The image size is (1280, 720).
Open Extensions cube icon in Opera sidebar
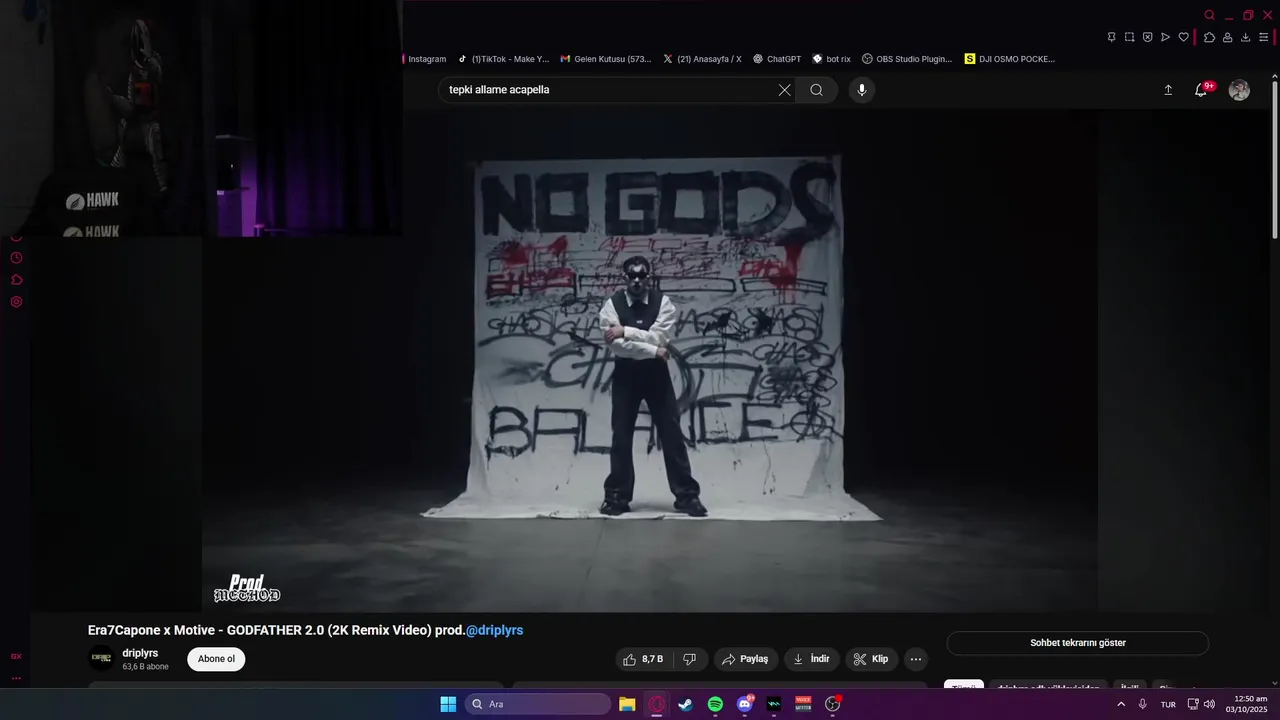click(x=16, y=280)
